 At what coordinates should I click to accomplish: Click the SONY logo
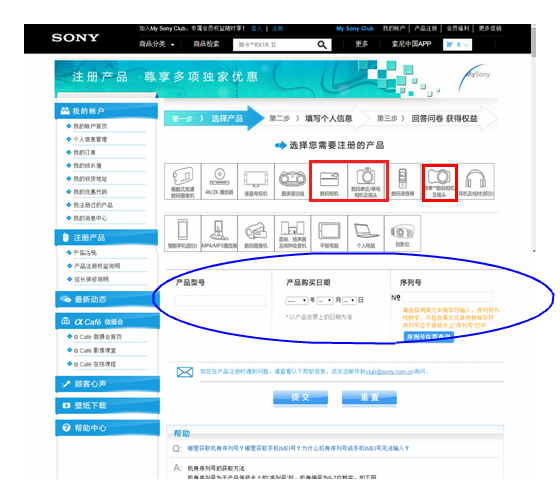(75, 38)
